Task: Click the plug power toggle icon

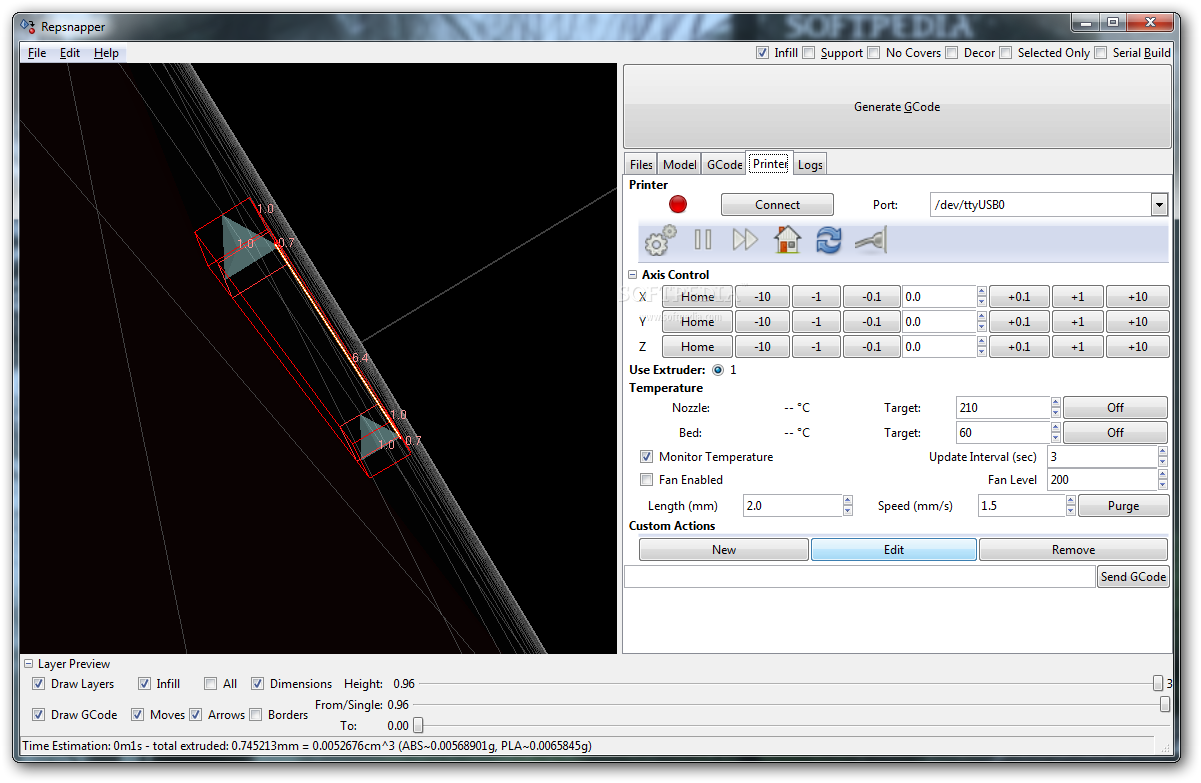Action: (x=871, y=240)
